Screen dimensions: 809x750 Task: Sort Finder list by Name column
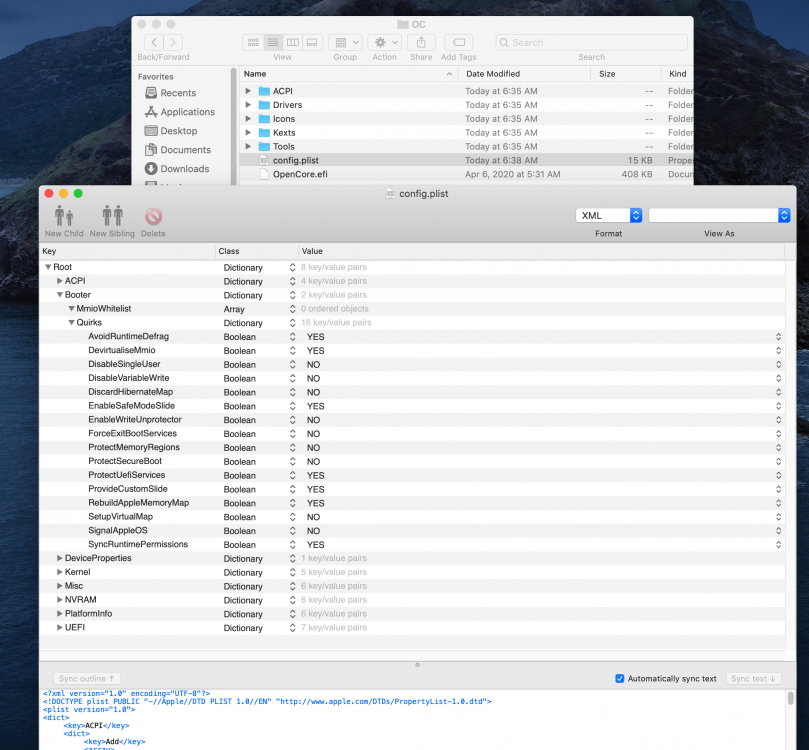(348, 74)
